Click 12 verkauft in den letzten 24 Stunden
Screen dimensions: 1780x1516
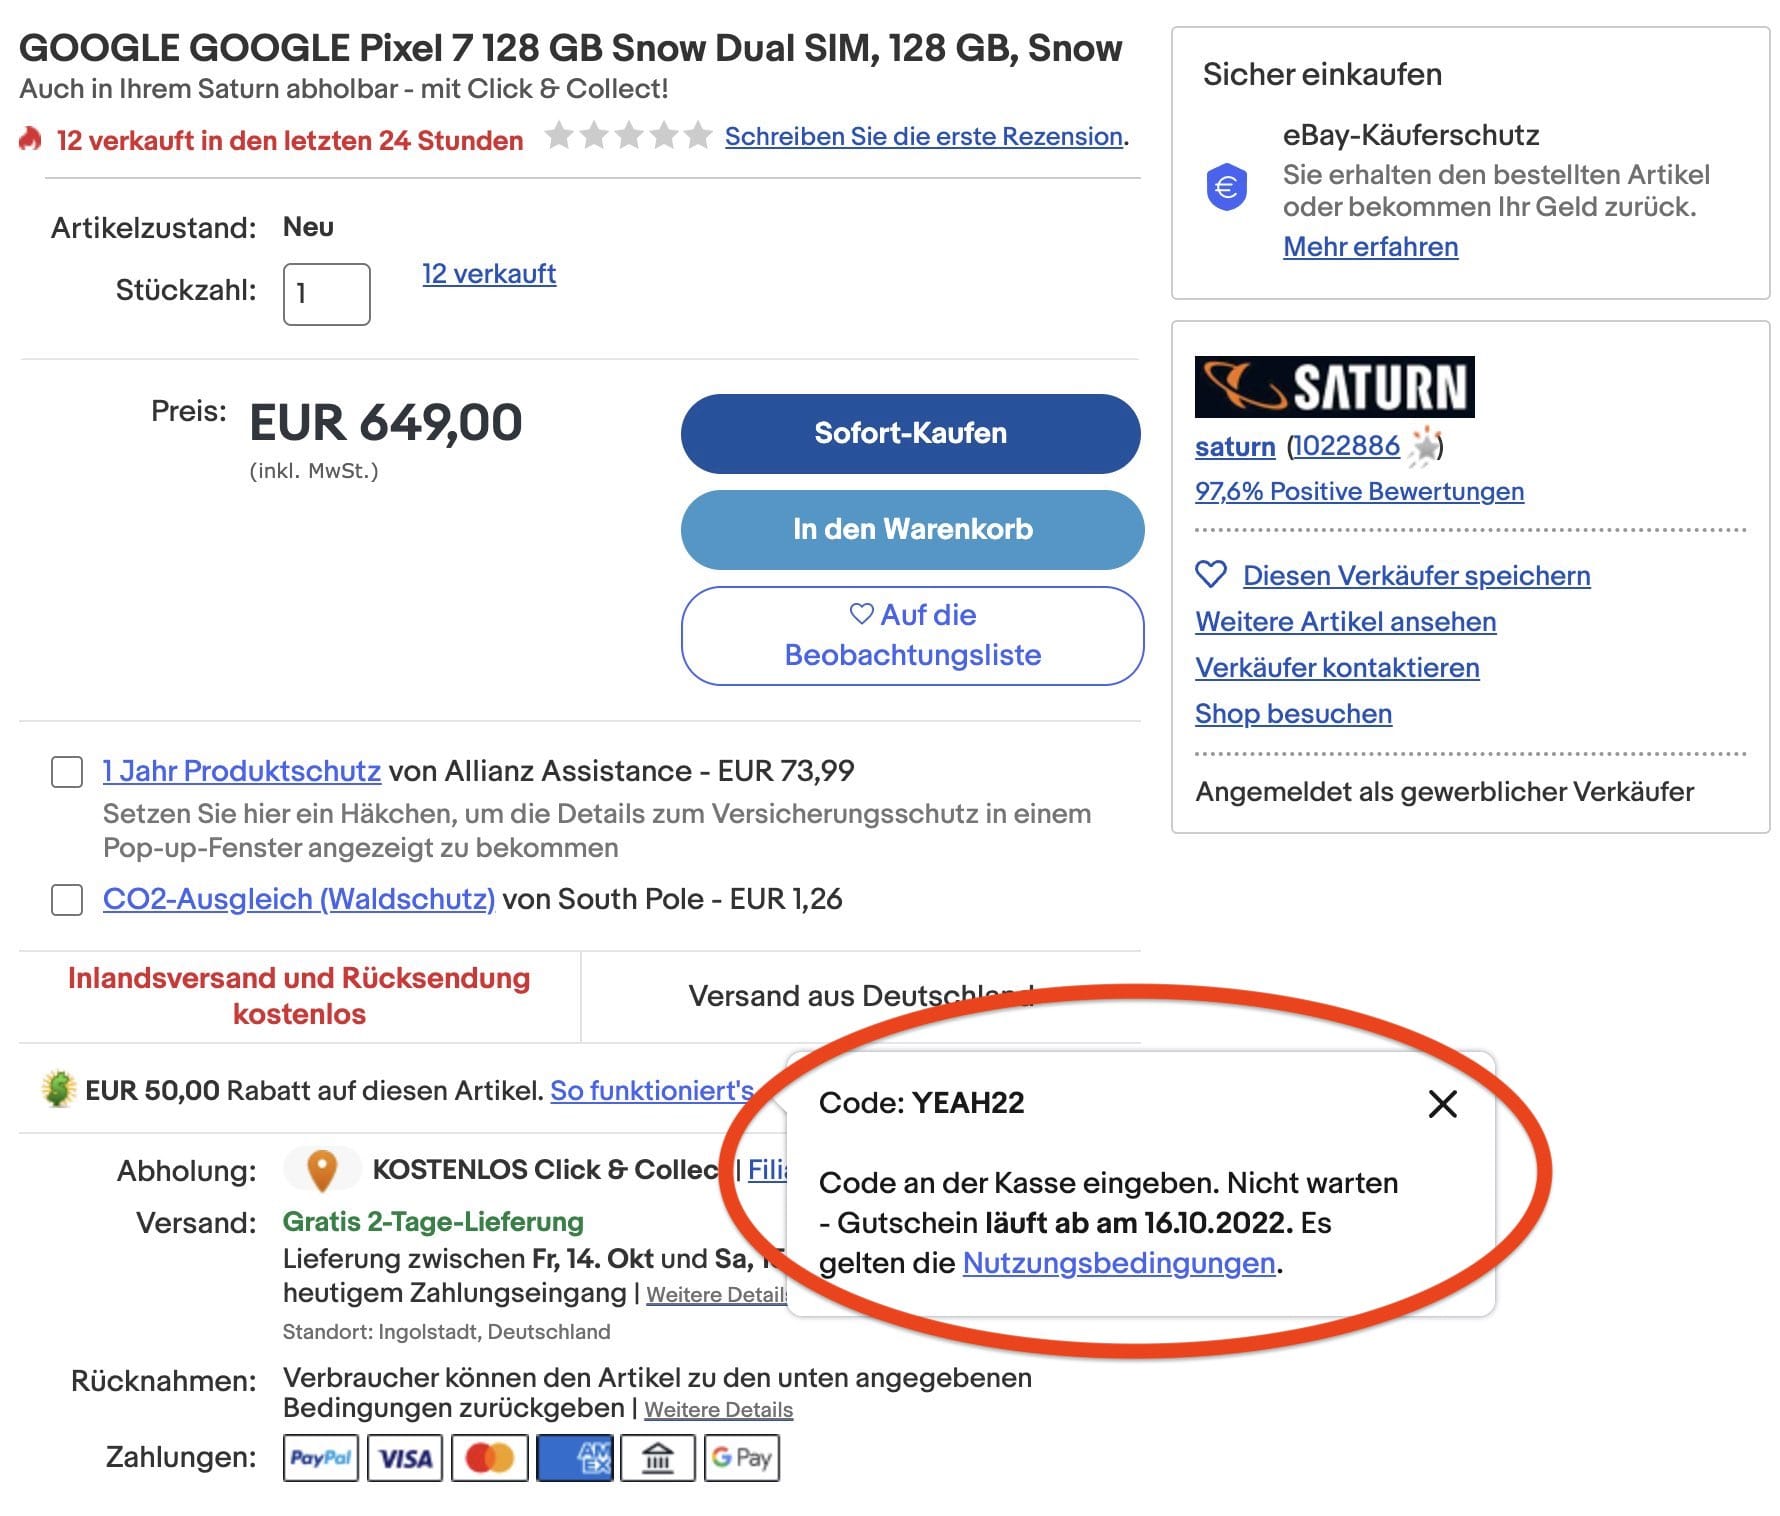tap(290, 140)
